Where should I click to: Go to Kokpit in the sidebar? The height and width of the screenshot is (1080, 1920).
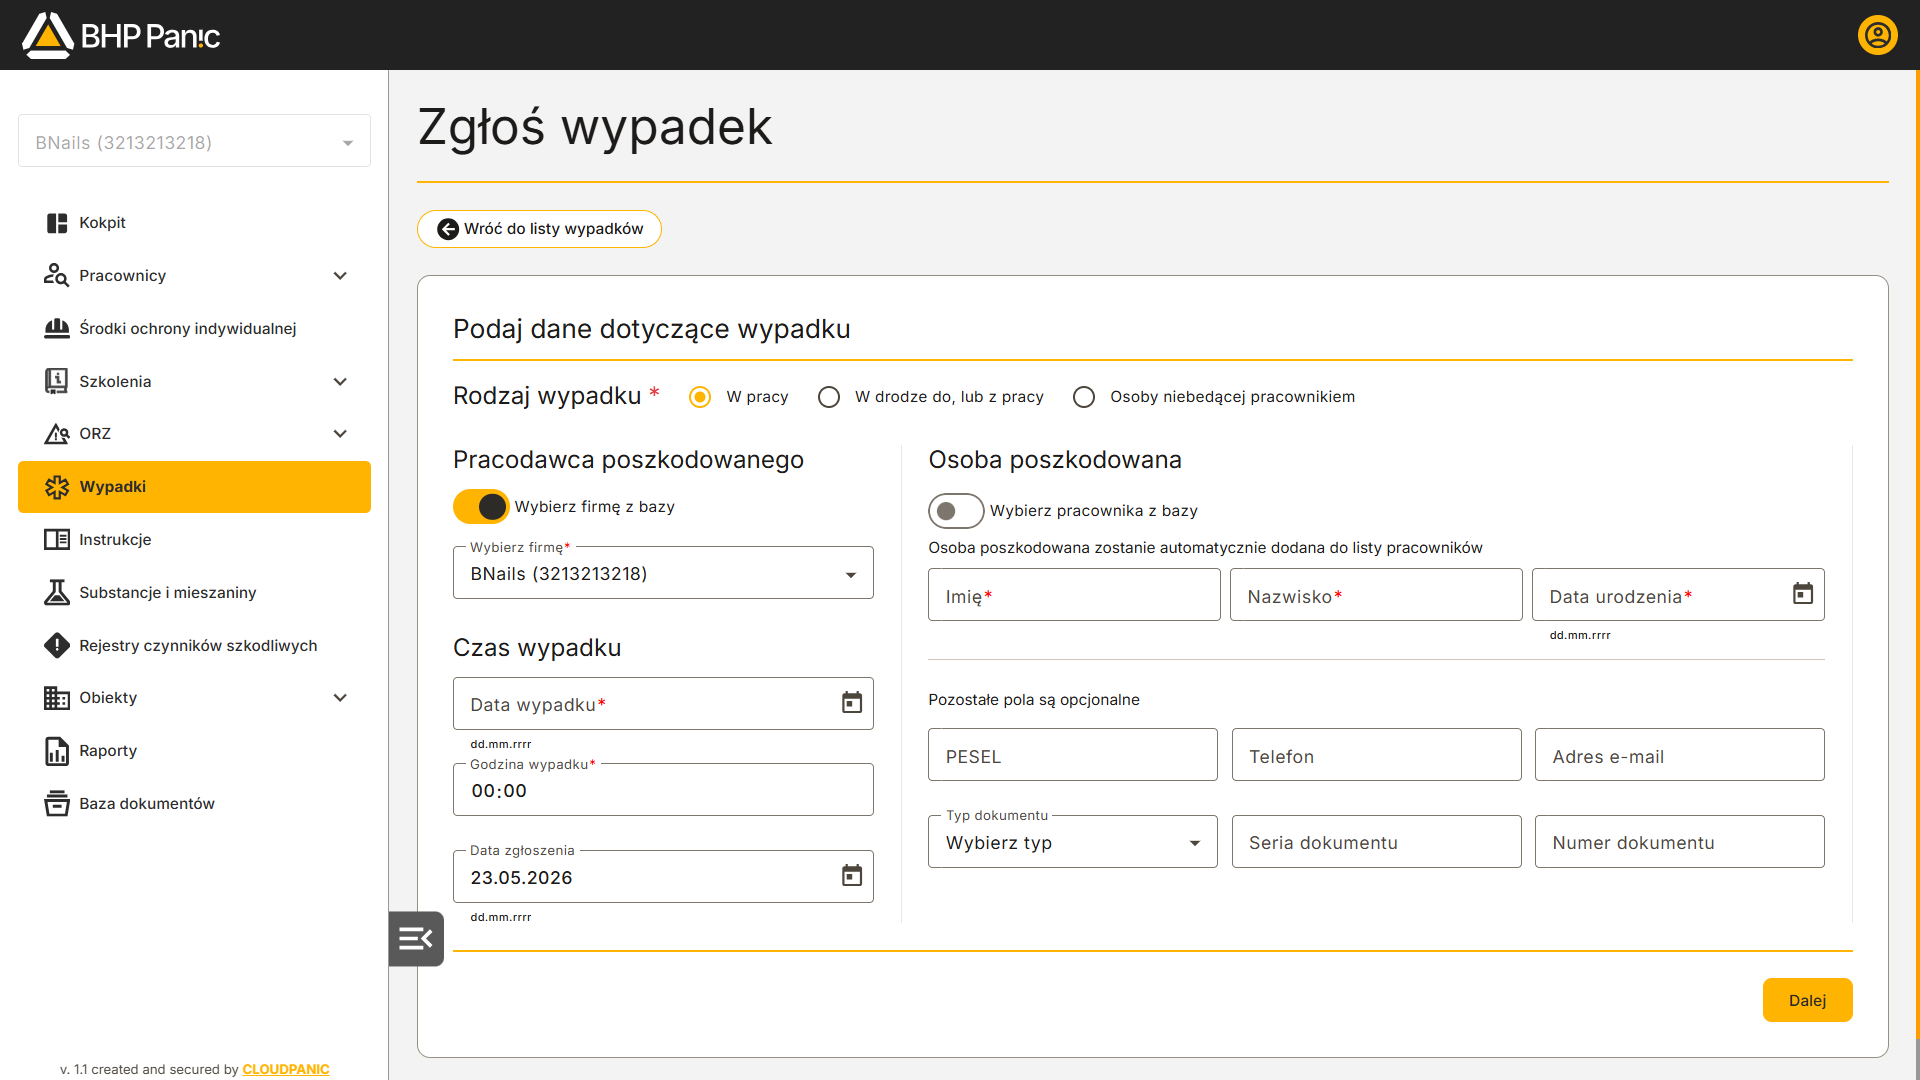coord(194,223)
